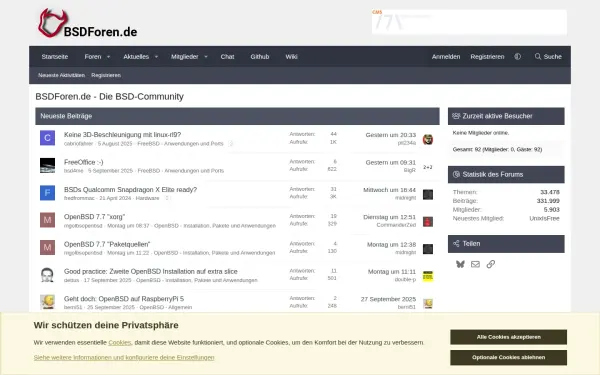Click Registrieren in the top bar
The image size is (600, 375).
click(487, 57)
